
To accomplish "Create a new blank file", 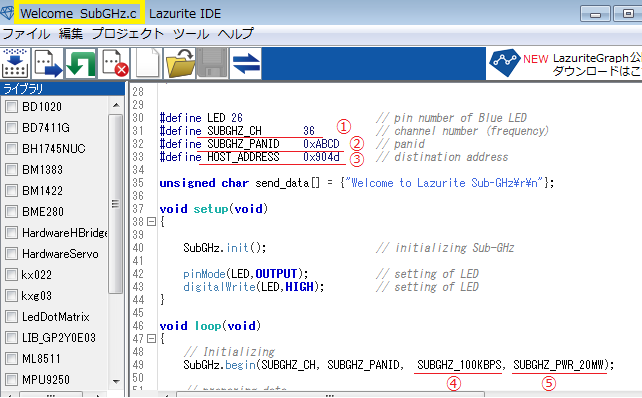I will tap(147, 63).
